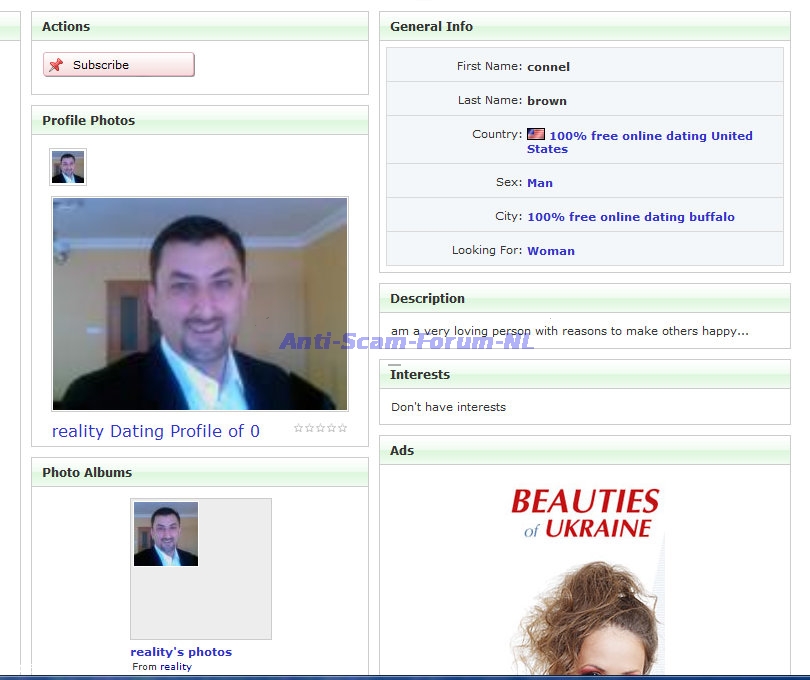Click the United States flag icon
810x680 pixels.
coord(536,134)
